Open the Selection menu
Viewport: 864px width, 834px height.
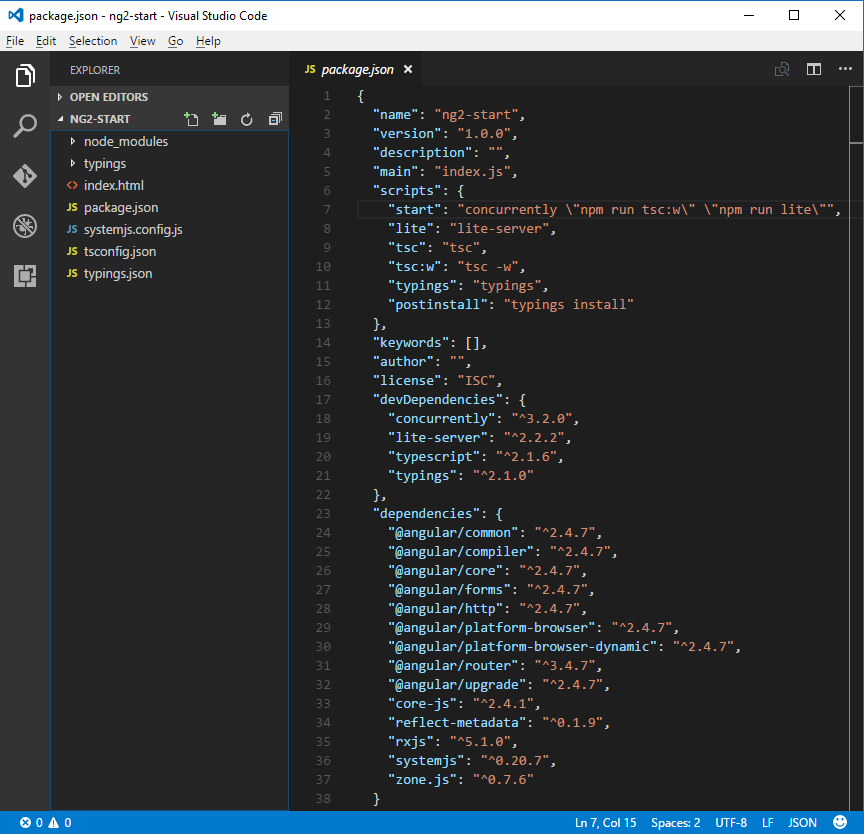point(93,41)
